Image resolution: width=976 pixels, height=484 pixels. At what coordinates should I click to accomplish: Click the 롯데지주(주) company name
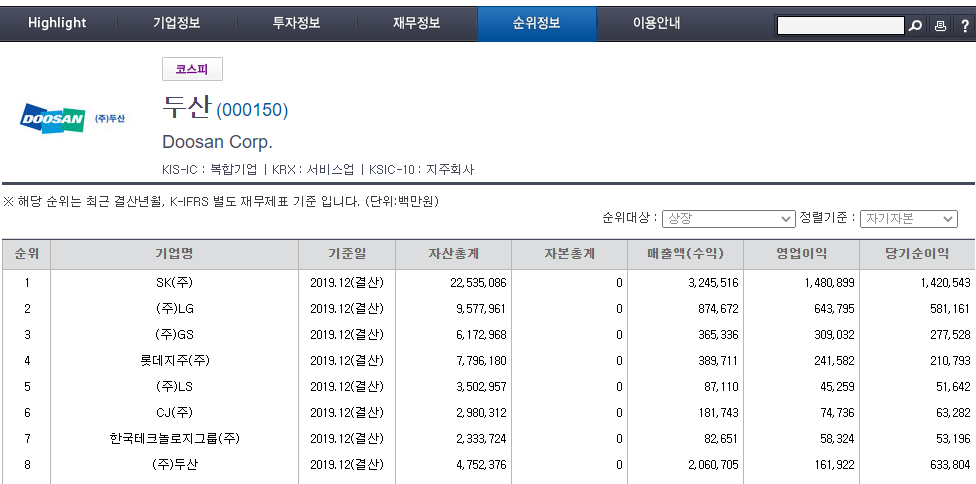174,361
